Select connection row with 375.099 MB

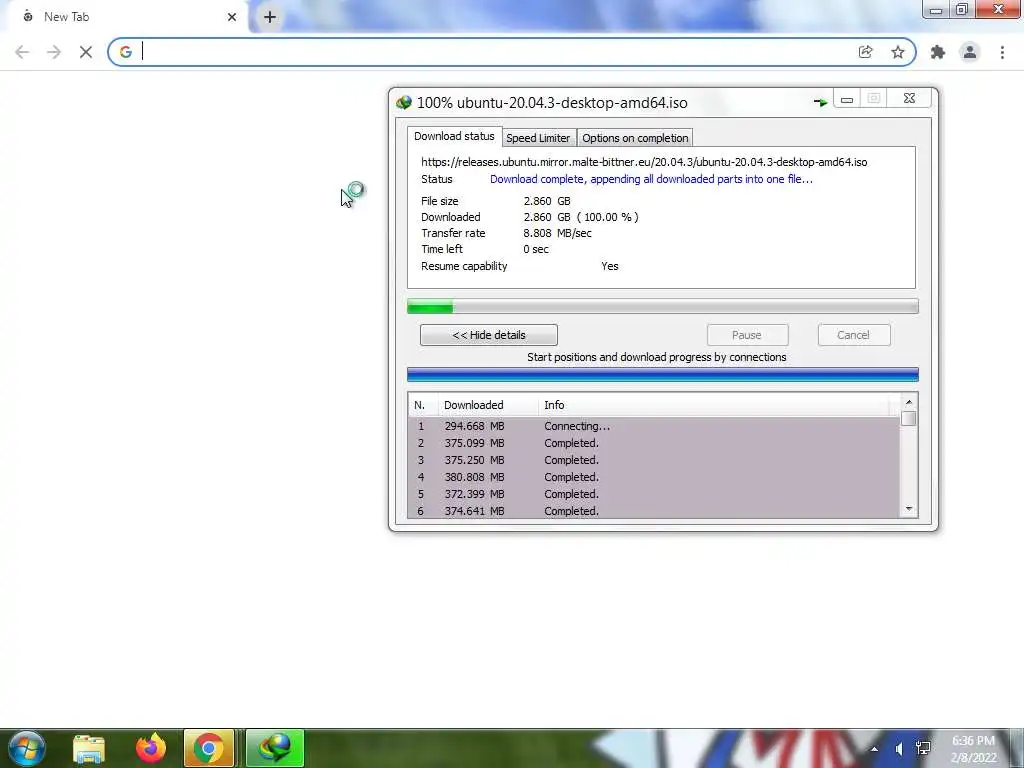pyautogui.click(x=654, y=443)
